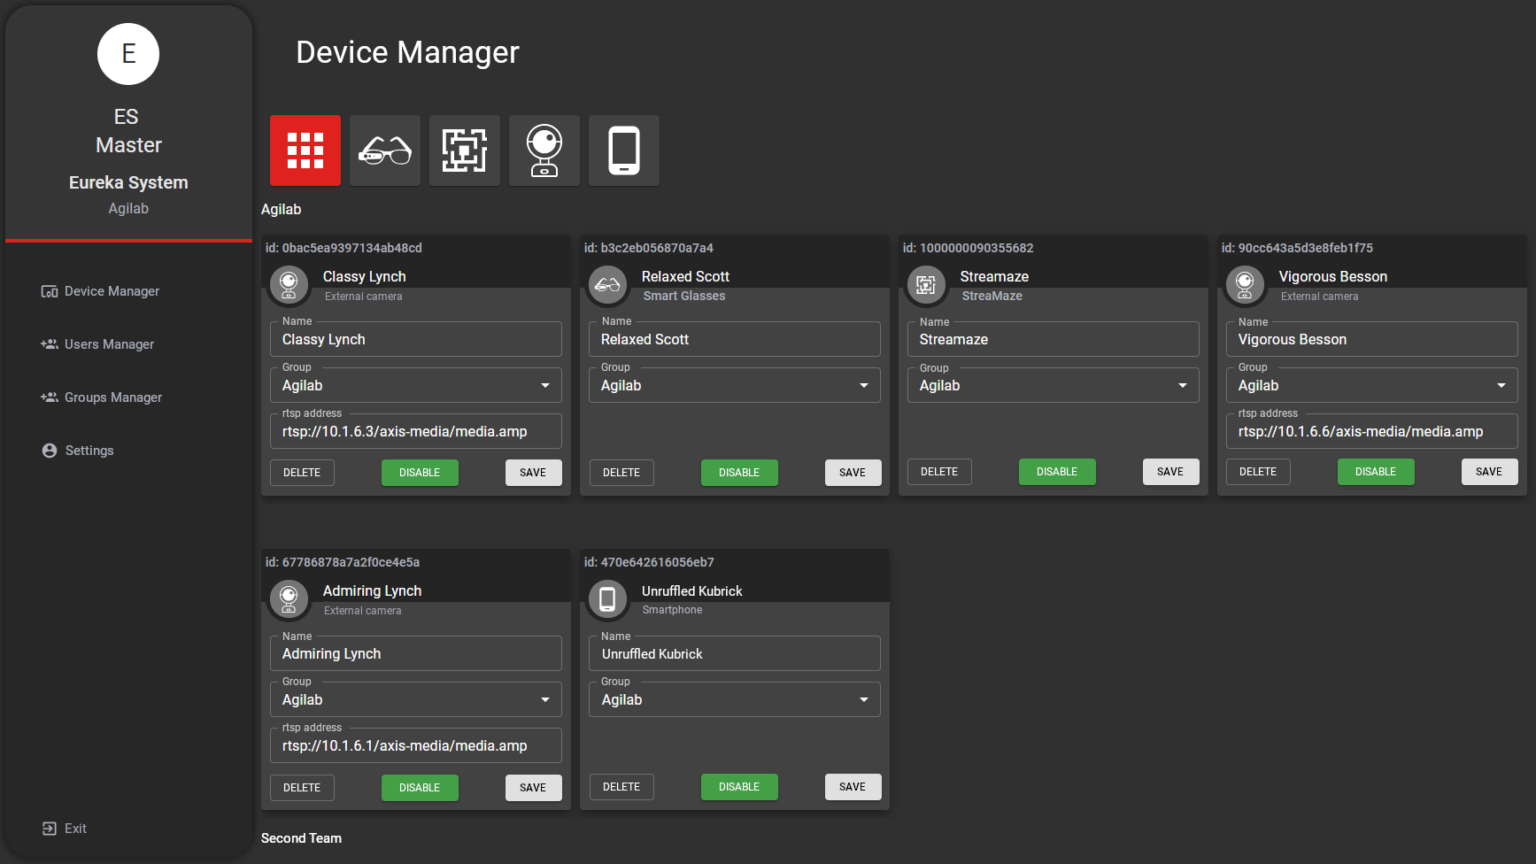Select the all-devices grid filter icon

[305, 150]
